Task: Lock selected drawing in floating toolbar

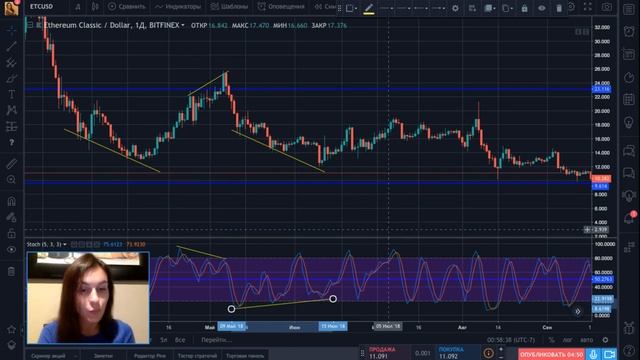Action: coord(524,8)
